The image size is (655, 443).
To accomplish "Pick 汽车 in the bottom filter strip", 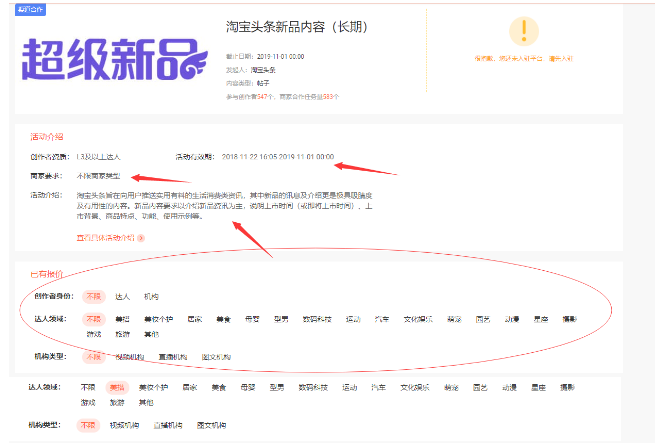I will [378, 387].
